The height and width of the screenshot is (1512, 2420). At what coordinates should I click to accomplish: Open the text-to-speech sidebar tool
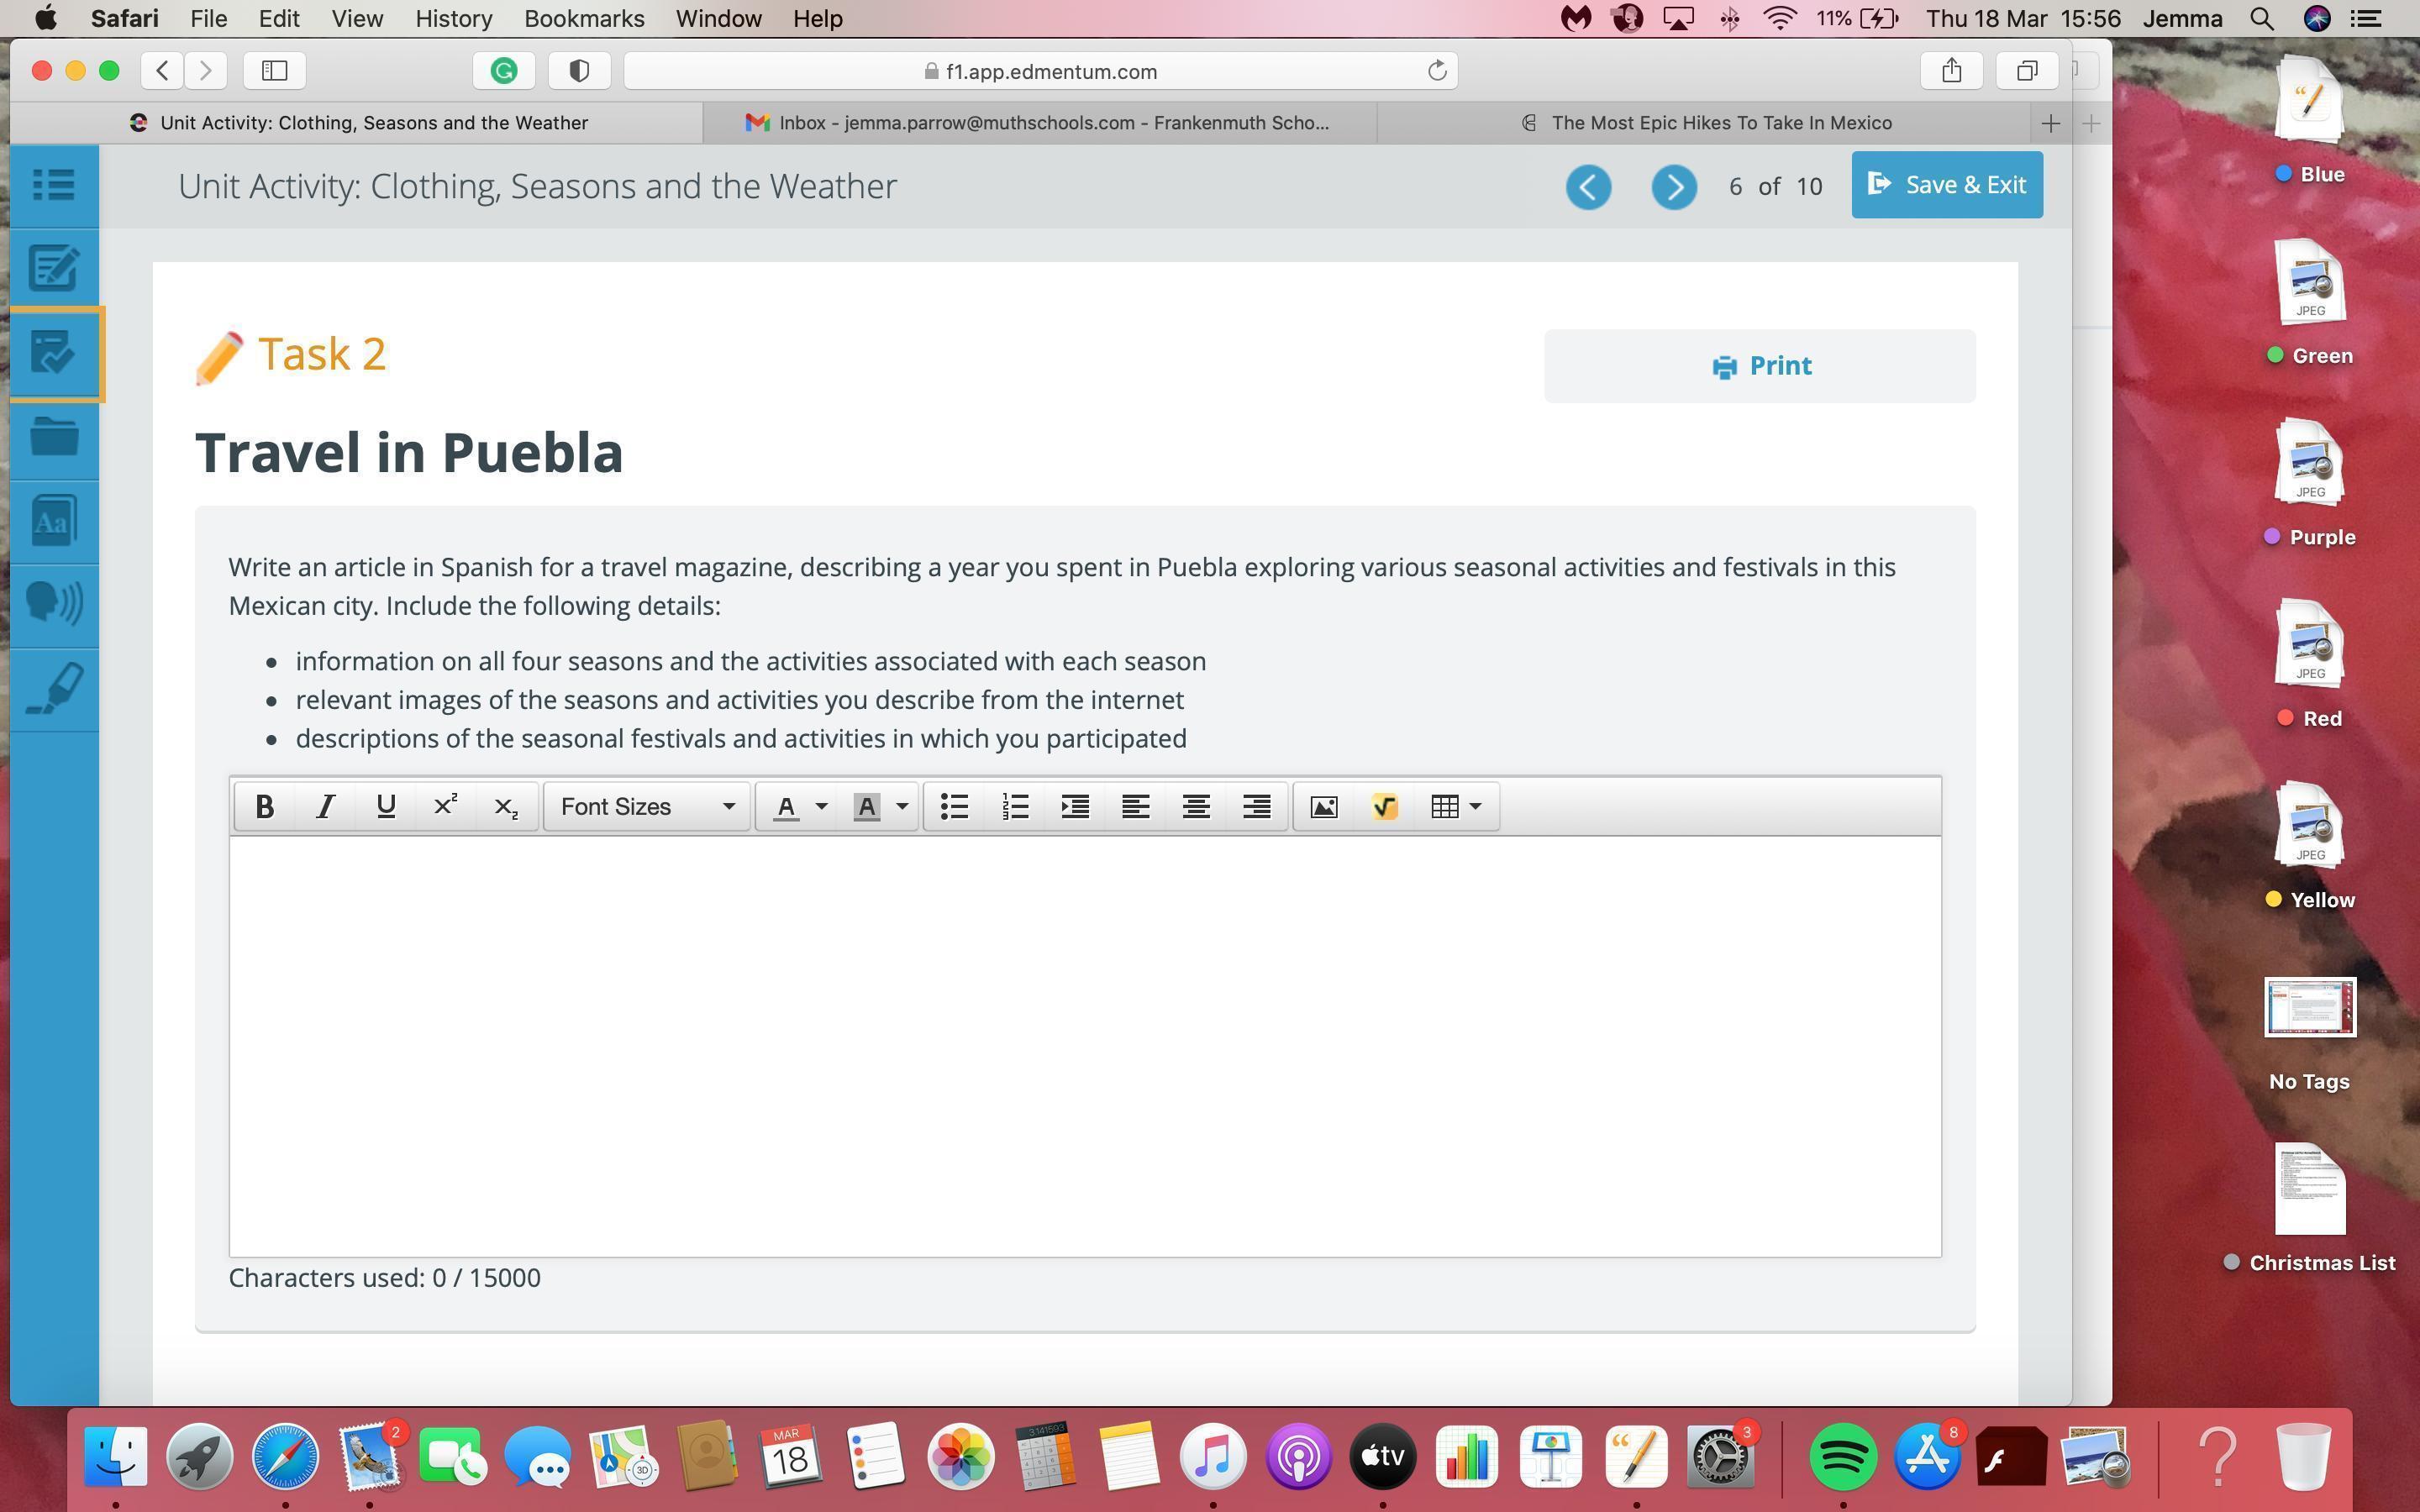[54, 604]
